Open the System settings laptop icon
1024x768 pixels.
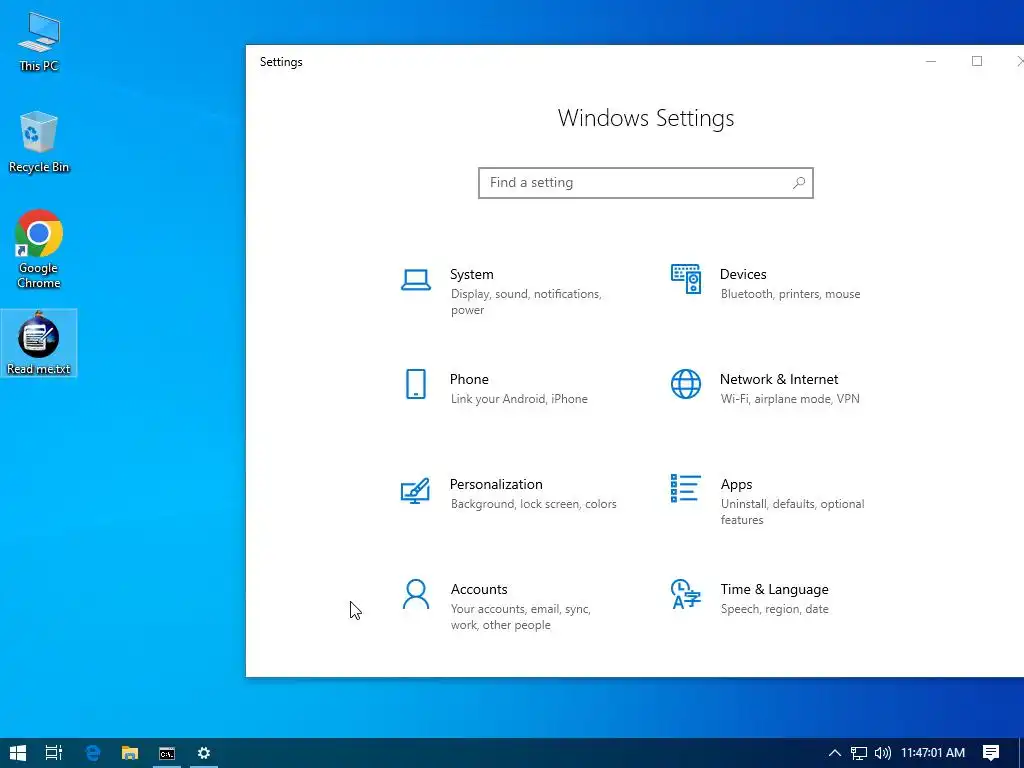point(415,280)
